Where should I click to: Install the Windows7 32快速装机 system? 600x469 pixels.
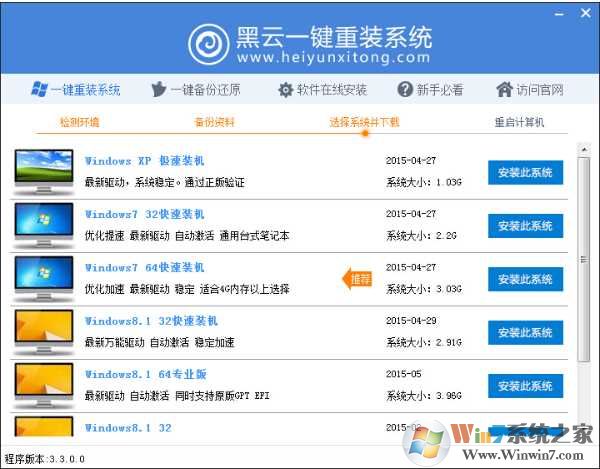coord(525,226)
